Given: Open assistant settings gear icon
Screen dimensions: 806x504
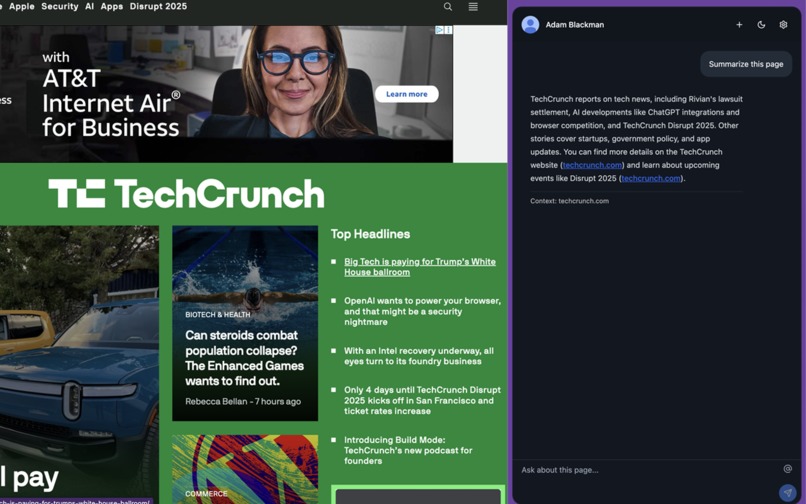Looking at the screenshot, I should pos(783,25).
